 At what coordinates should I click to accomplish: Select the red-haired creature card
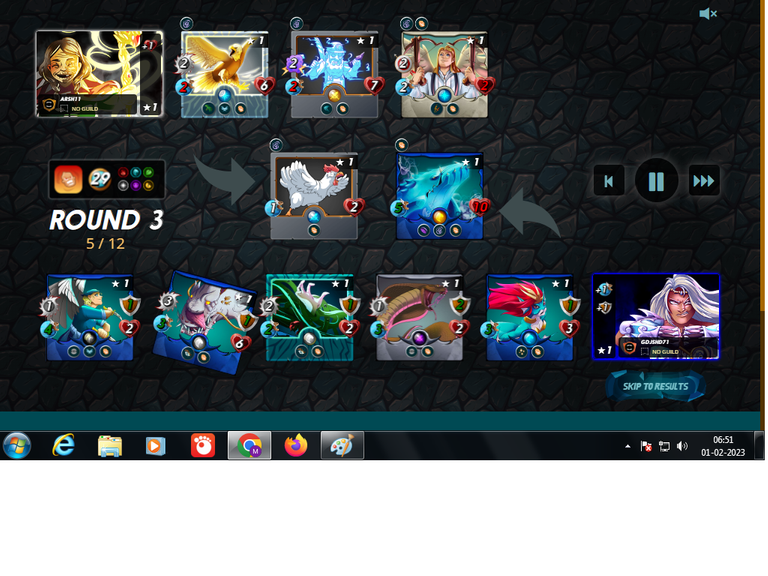[529, 317]
